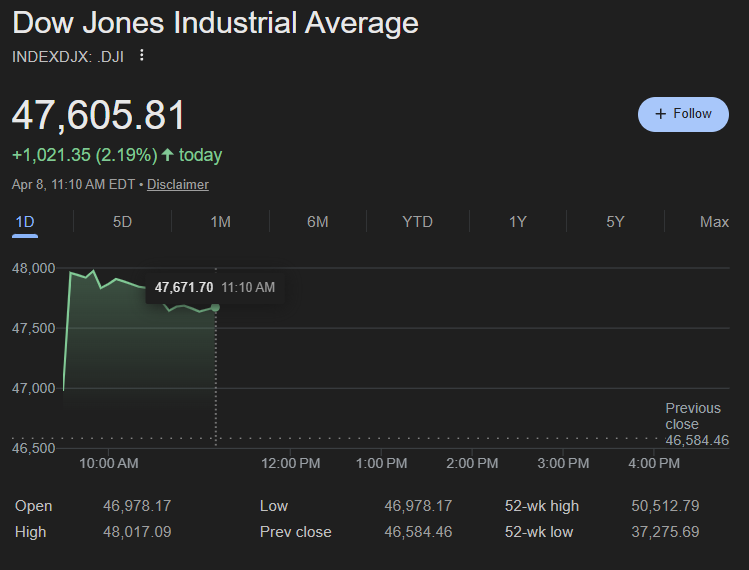Viewport: 749px width, 570px height.
Task: Open the Disclaimer link
Action: (178, 184)
